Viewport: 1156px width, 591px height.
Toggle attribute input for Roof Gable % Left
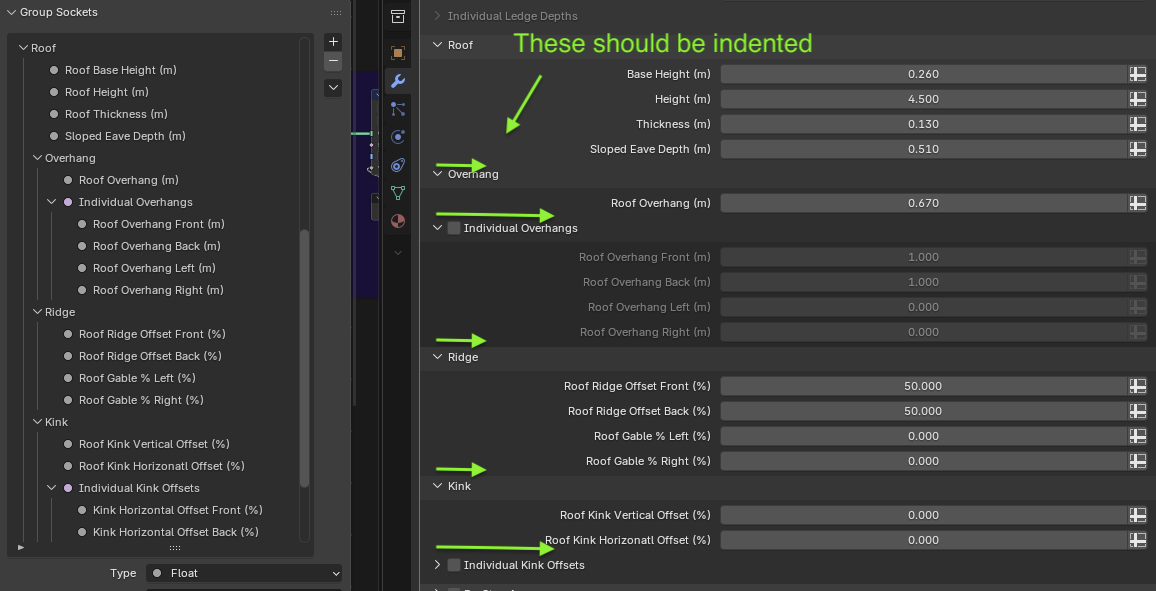tap(1138, 436)
